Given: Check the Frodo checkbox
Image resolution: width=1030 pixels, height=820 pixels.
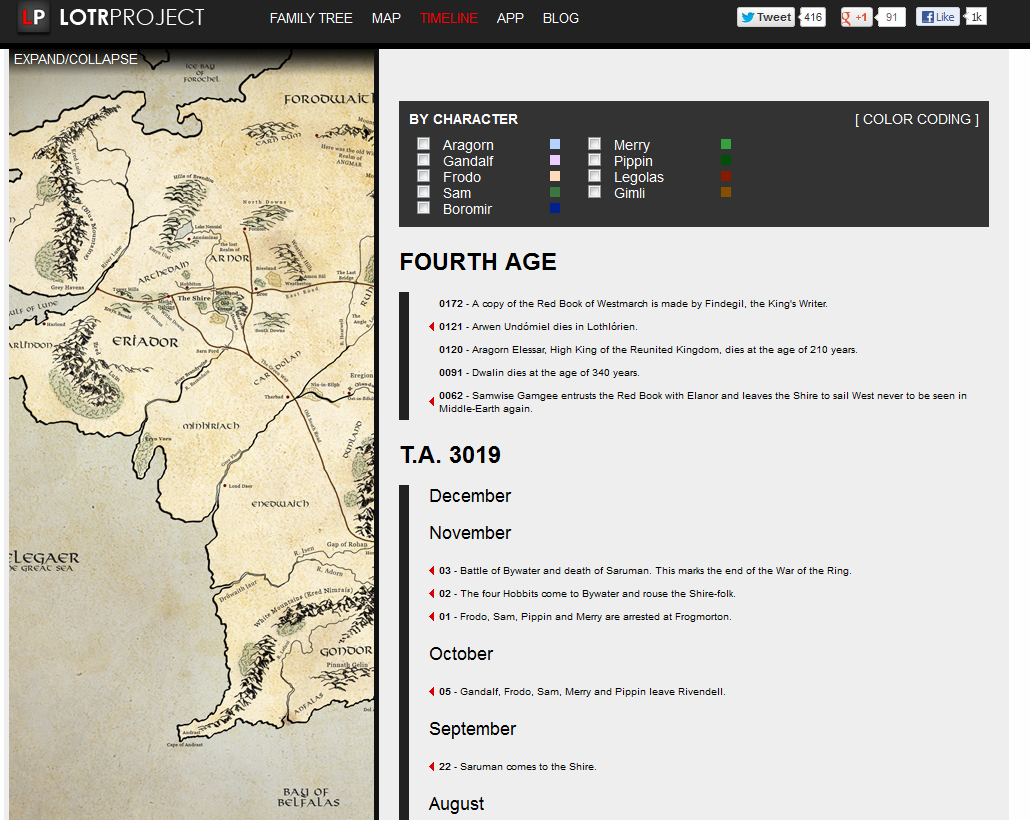Looking at the screenshot, I should pyautogui.click(x=423, y=175).
